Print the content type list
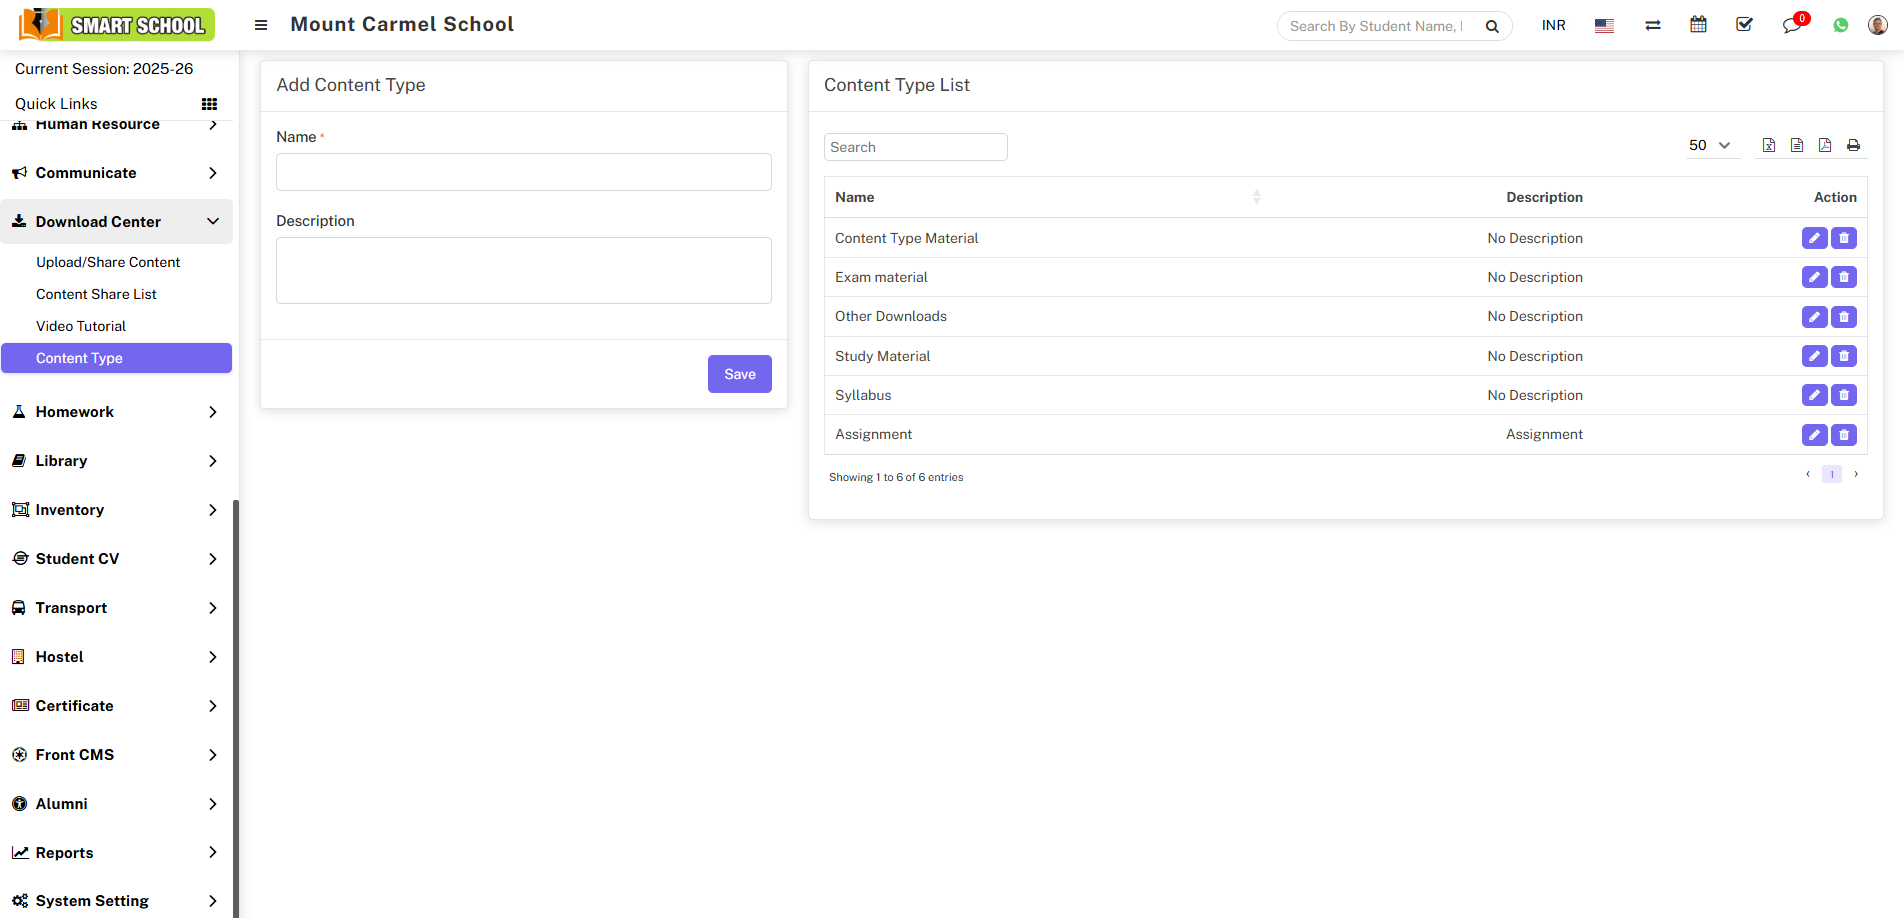Screen dimensions: 1904x918 (x=1853, y=146)
